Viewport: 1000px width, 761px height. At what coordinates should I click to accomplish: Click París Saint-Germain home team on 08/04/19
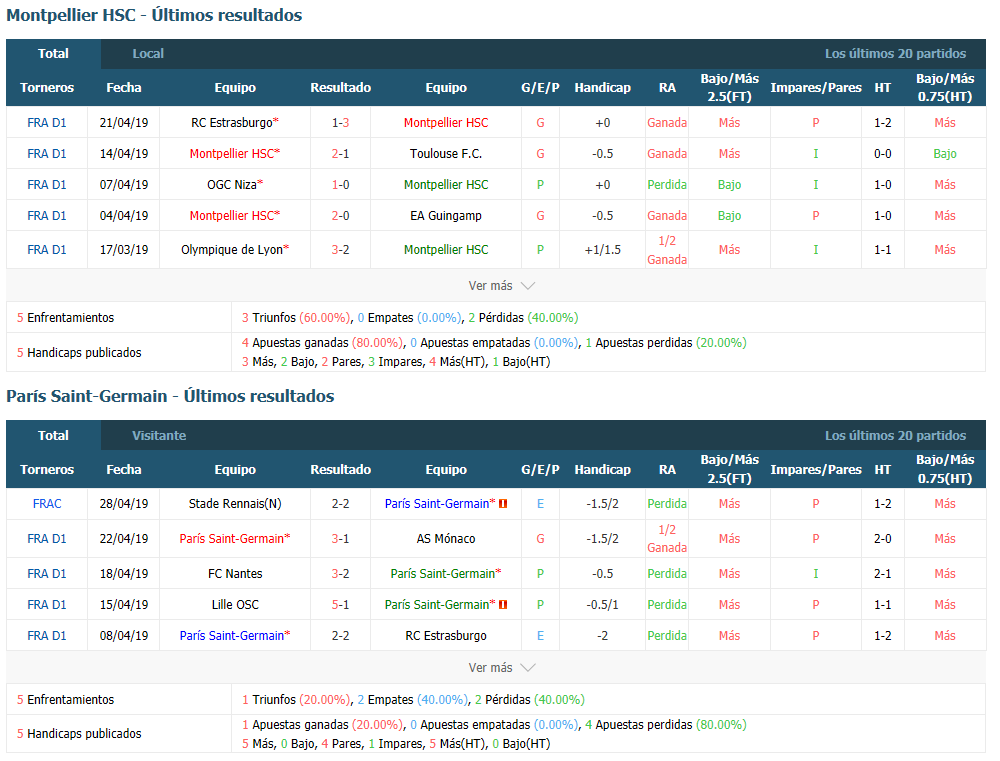(x=235, y=636)
